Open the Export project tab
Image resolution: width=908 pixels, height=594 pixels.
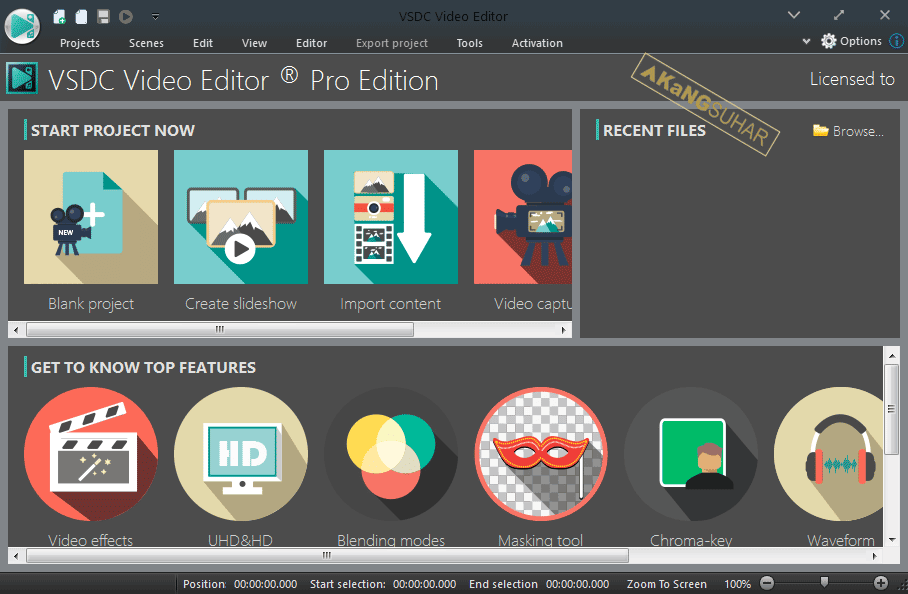click(x=391, y=43)
